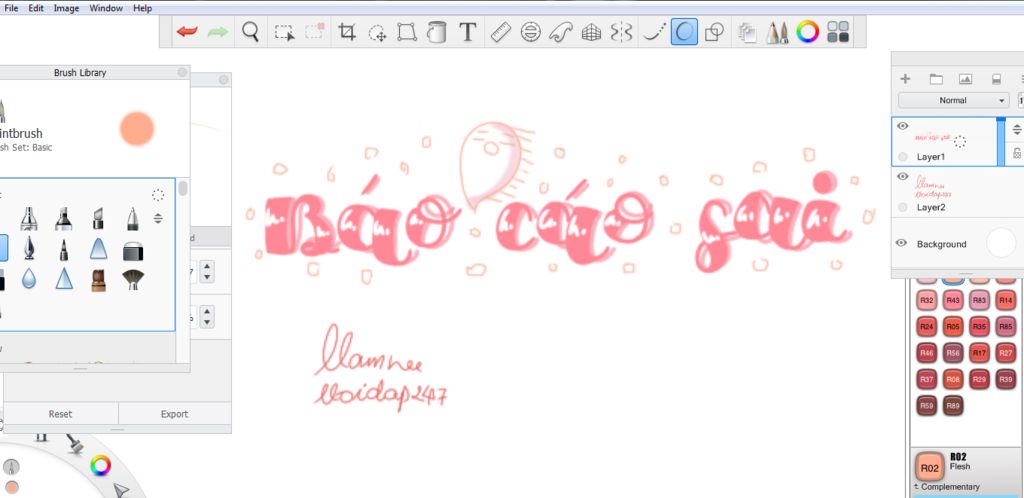Select the Zoom magnifier tool

[250, 31]
